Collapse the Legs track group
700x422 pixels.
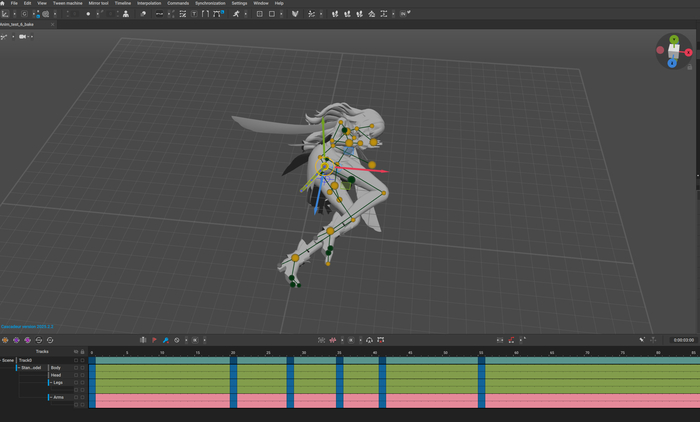pos(50,382)
